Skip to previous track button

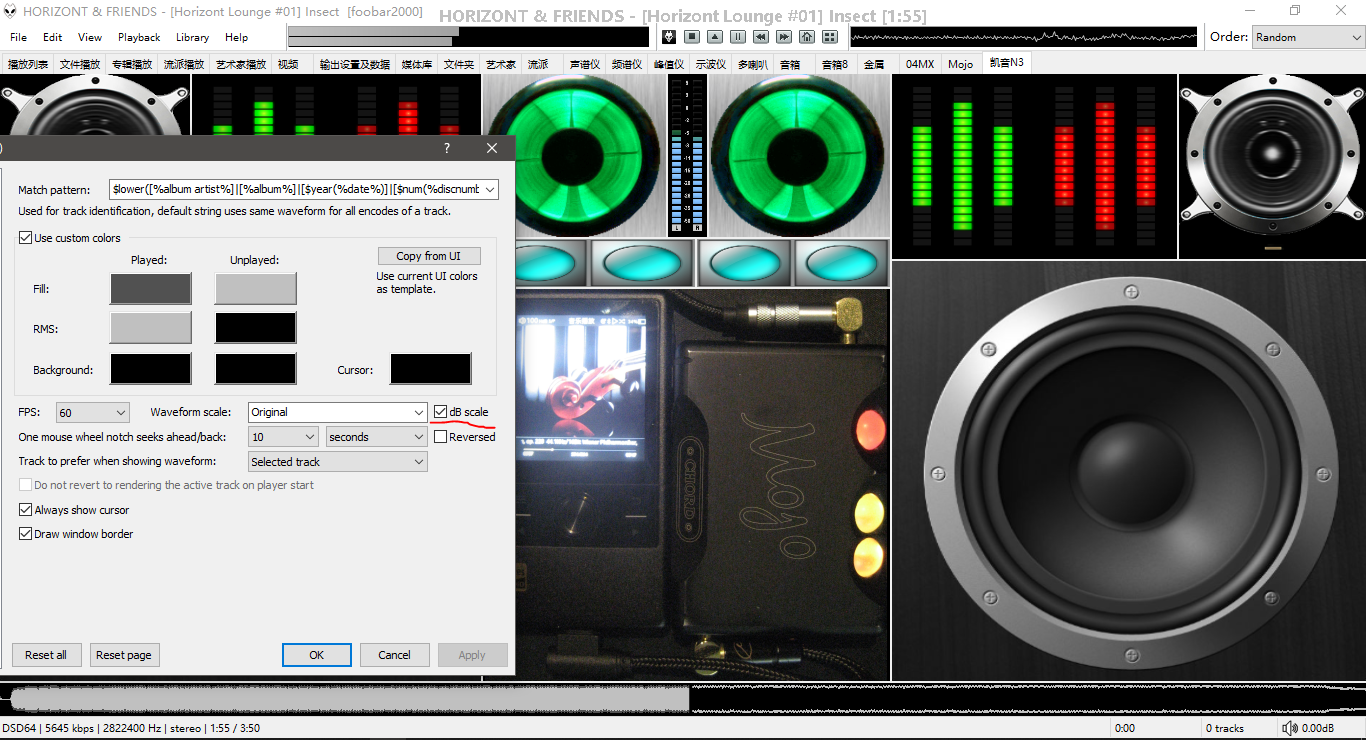point(761,37)
